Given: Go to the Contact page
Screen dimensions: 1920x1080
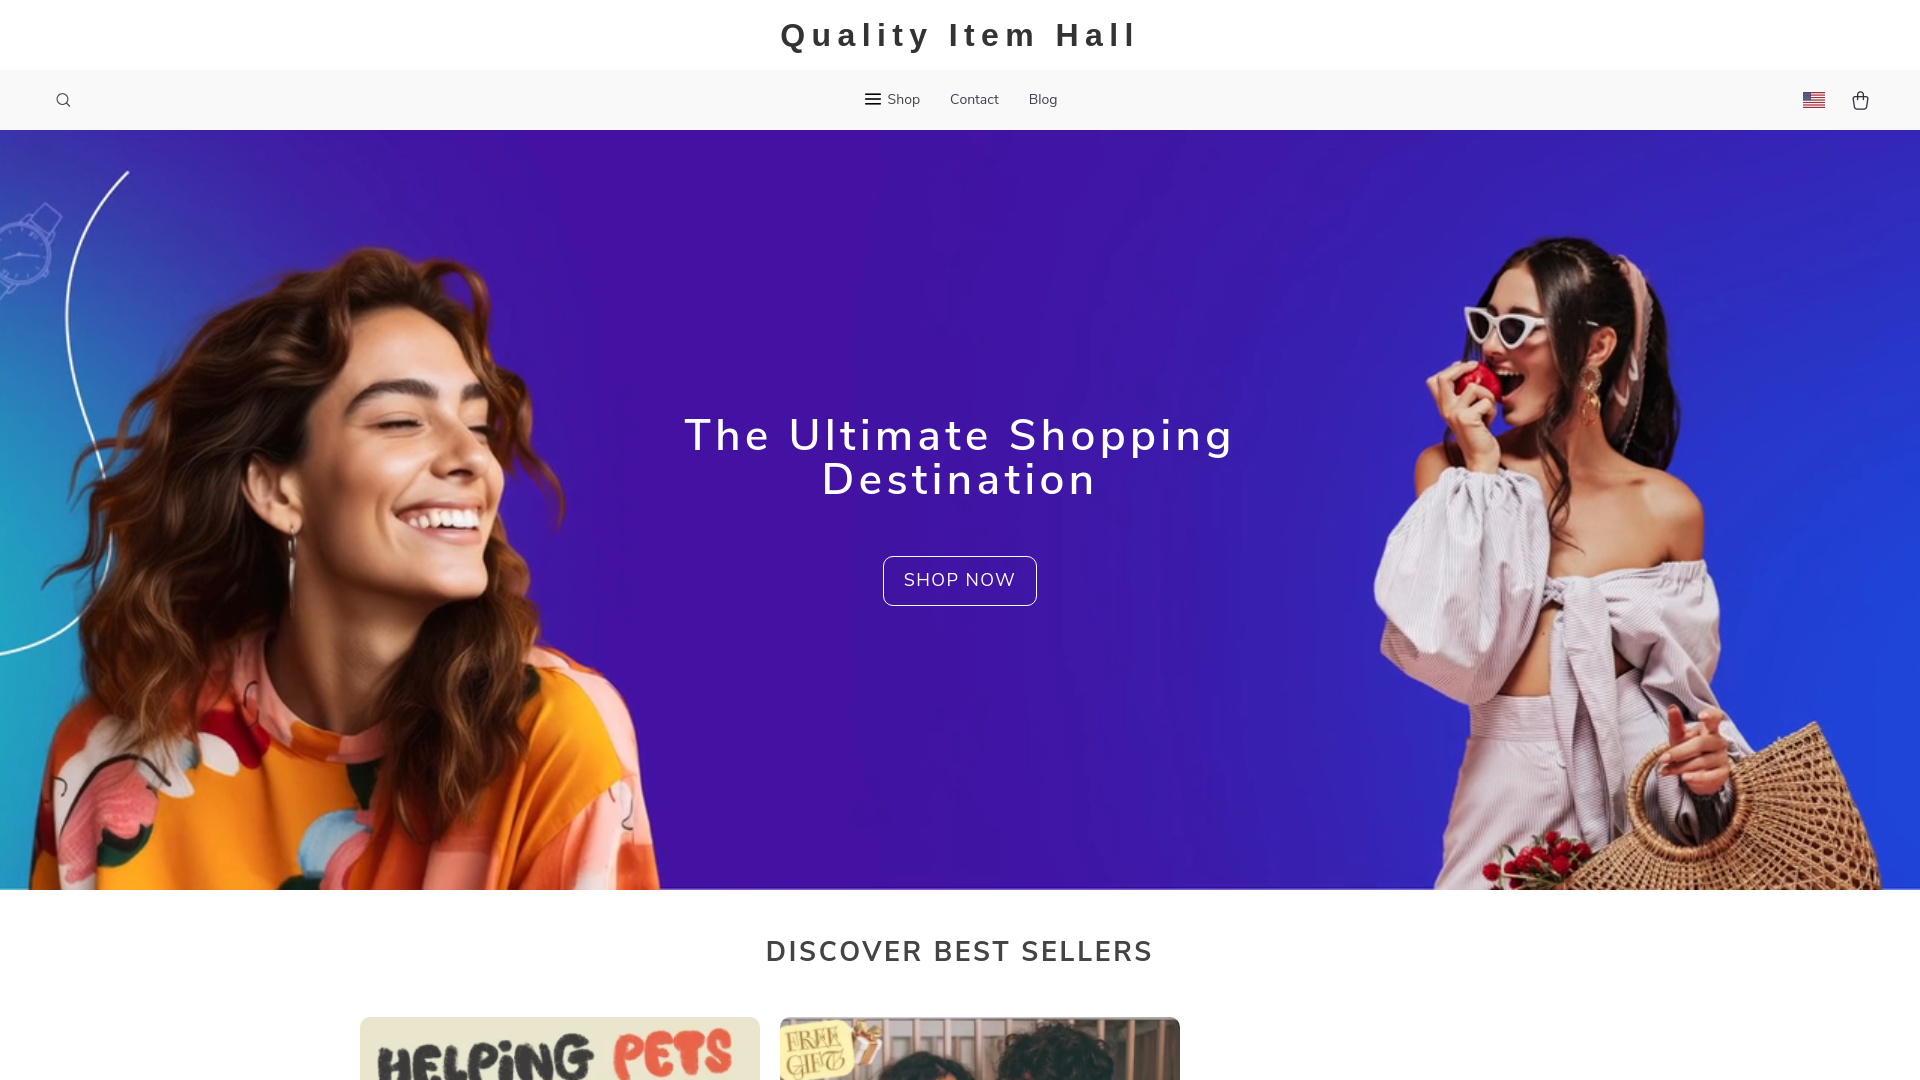Looking at the screenshot, I should click(x=974, y=99).
